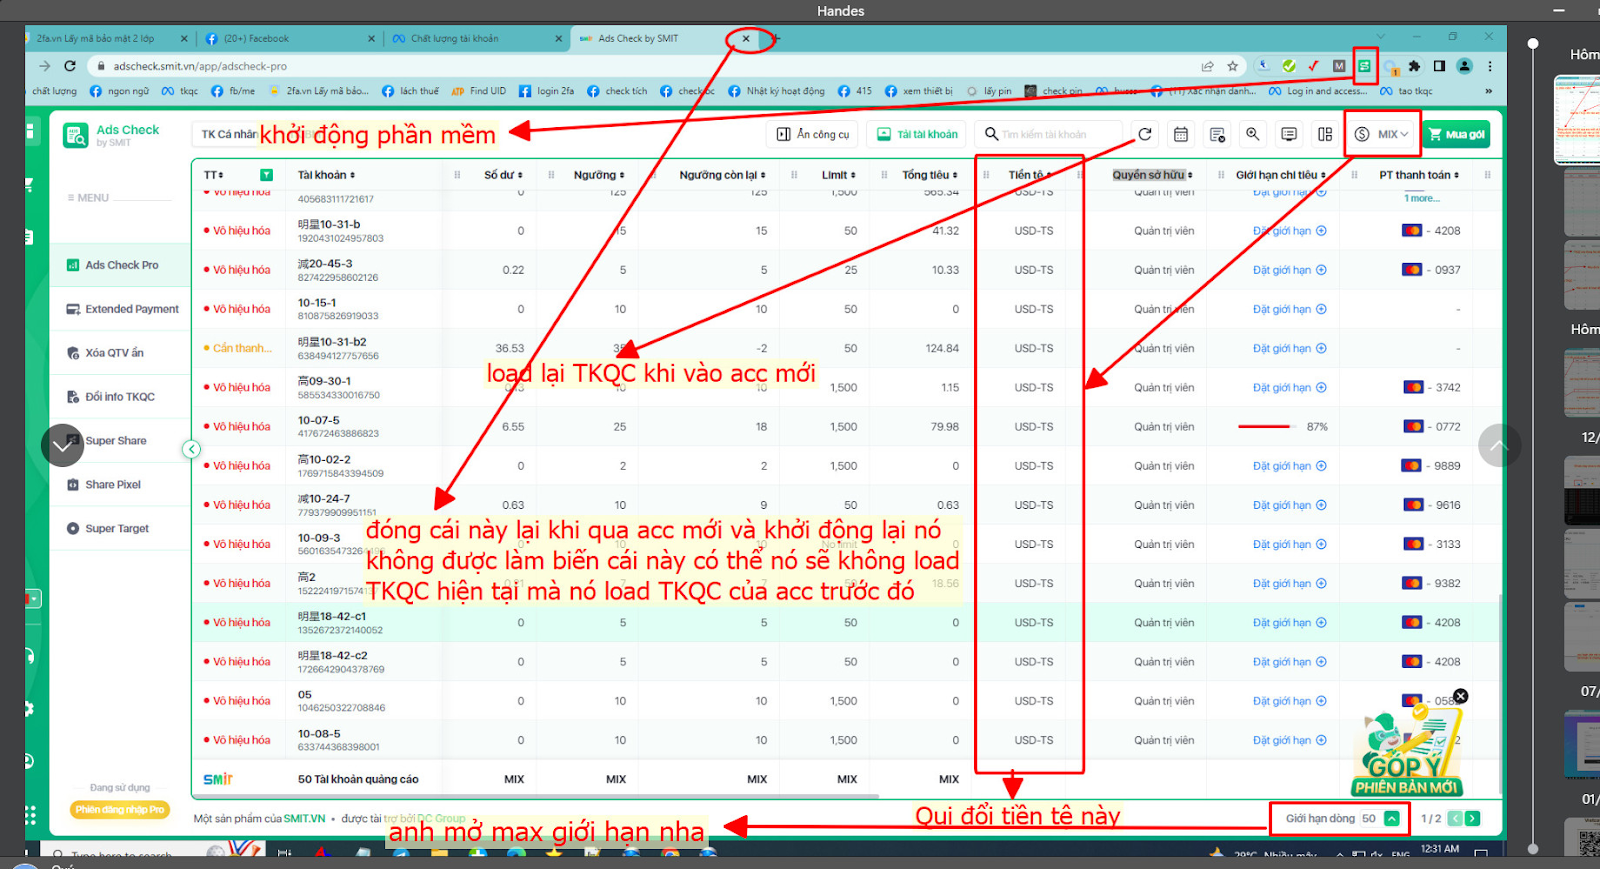Click account name 10-07-5
Screen dimensions: 1600x869
point(319,420)
